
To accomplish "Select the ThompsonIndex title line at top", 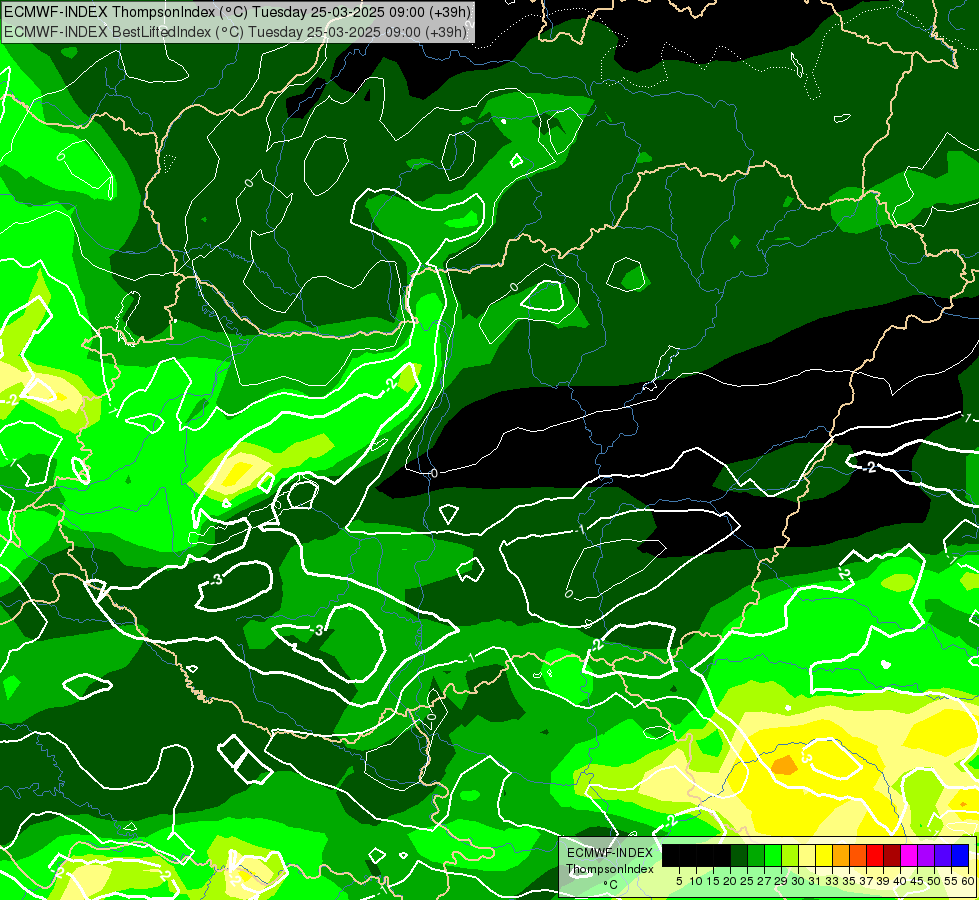I will tap(237, 11).
